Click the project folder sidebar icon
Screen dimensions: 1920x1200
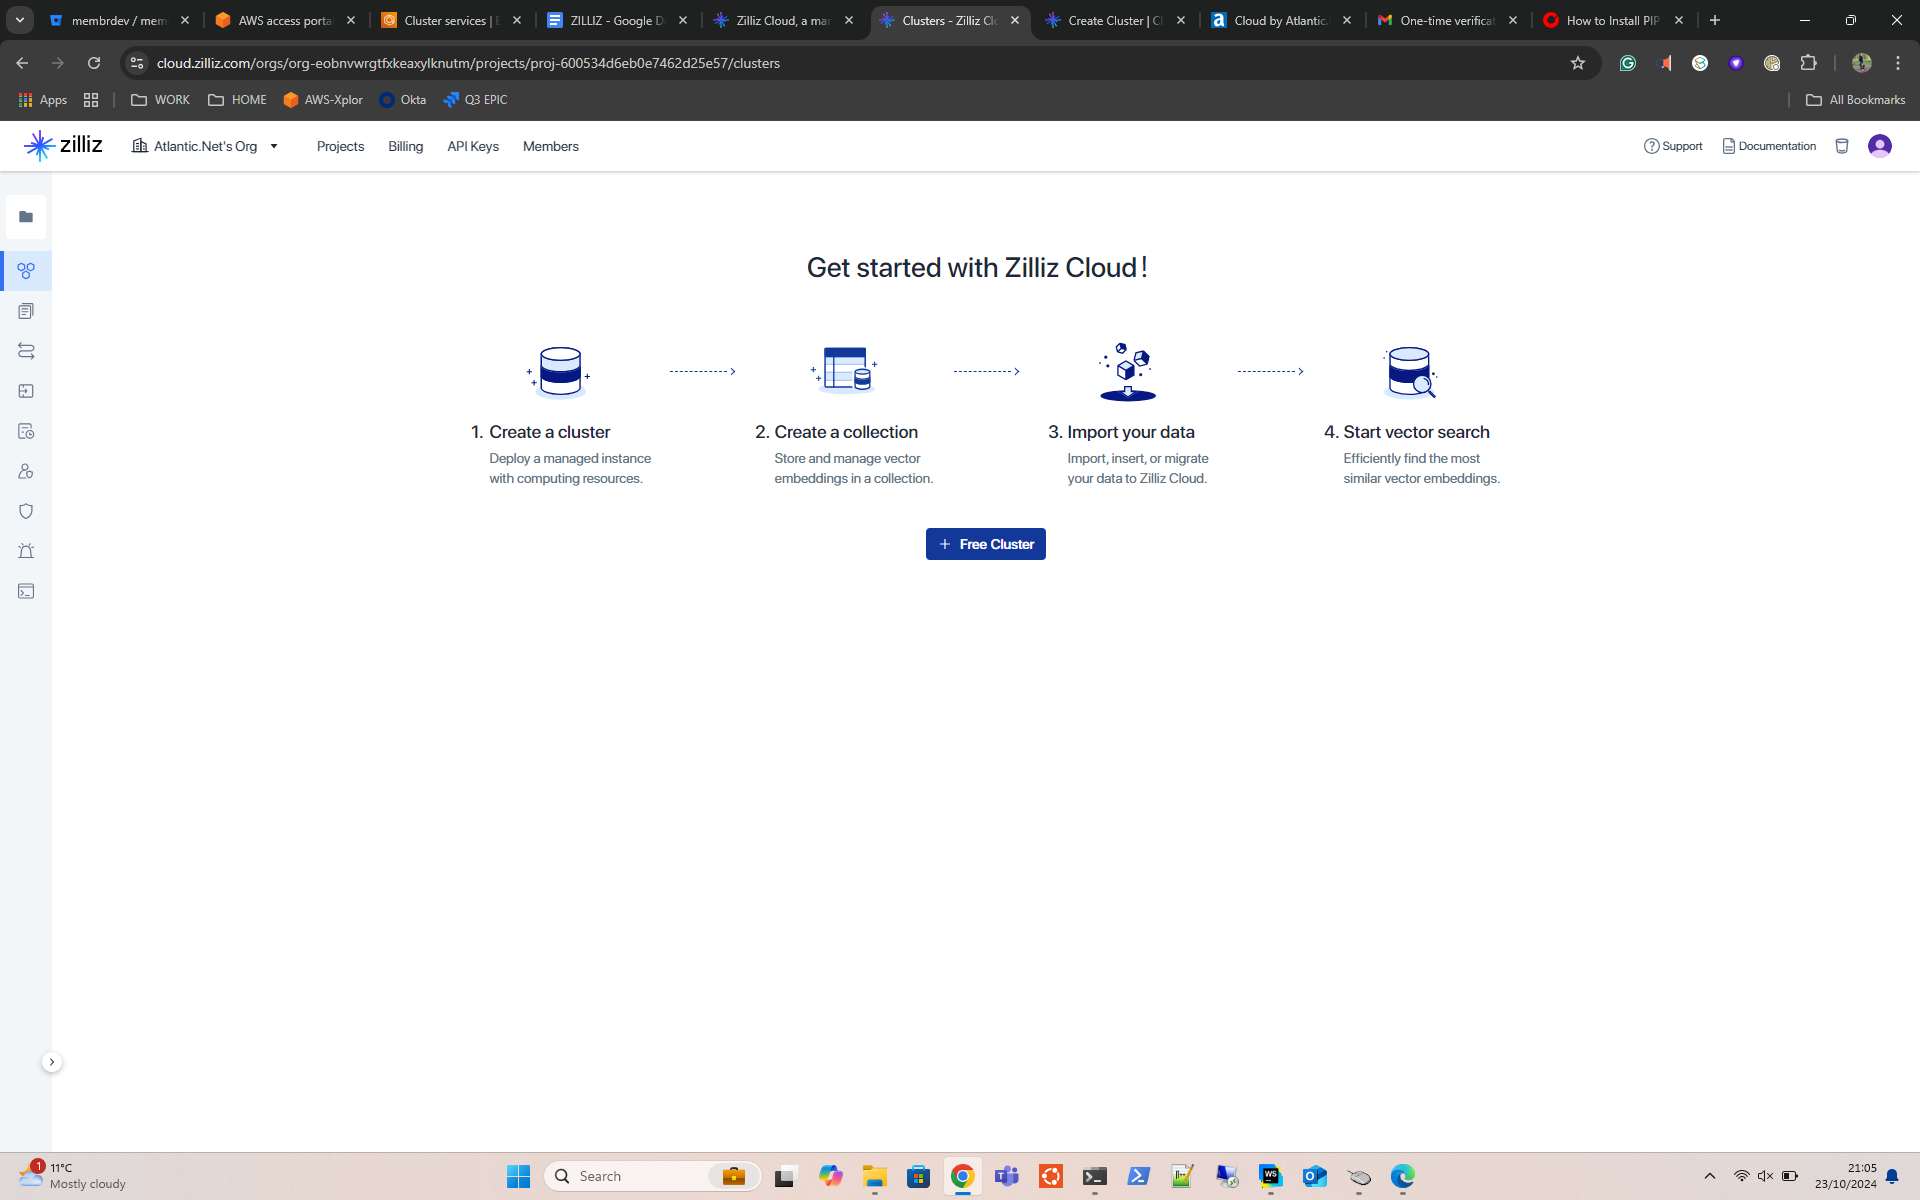coord(26,217)
